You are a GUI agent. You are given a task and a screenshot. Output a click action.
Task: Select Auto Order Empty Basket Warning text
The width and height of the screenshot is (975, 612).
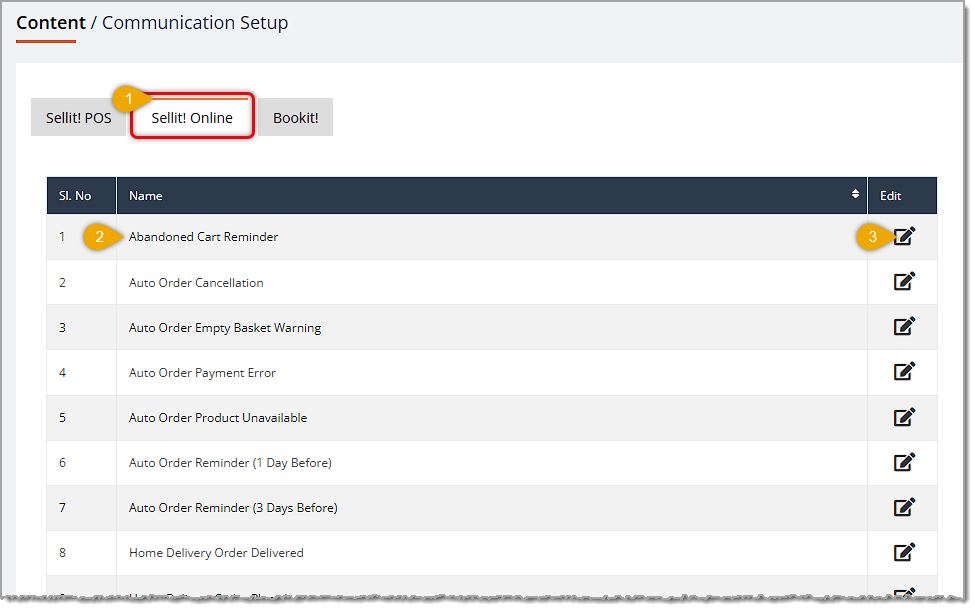[224, 328]
